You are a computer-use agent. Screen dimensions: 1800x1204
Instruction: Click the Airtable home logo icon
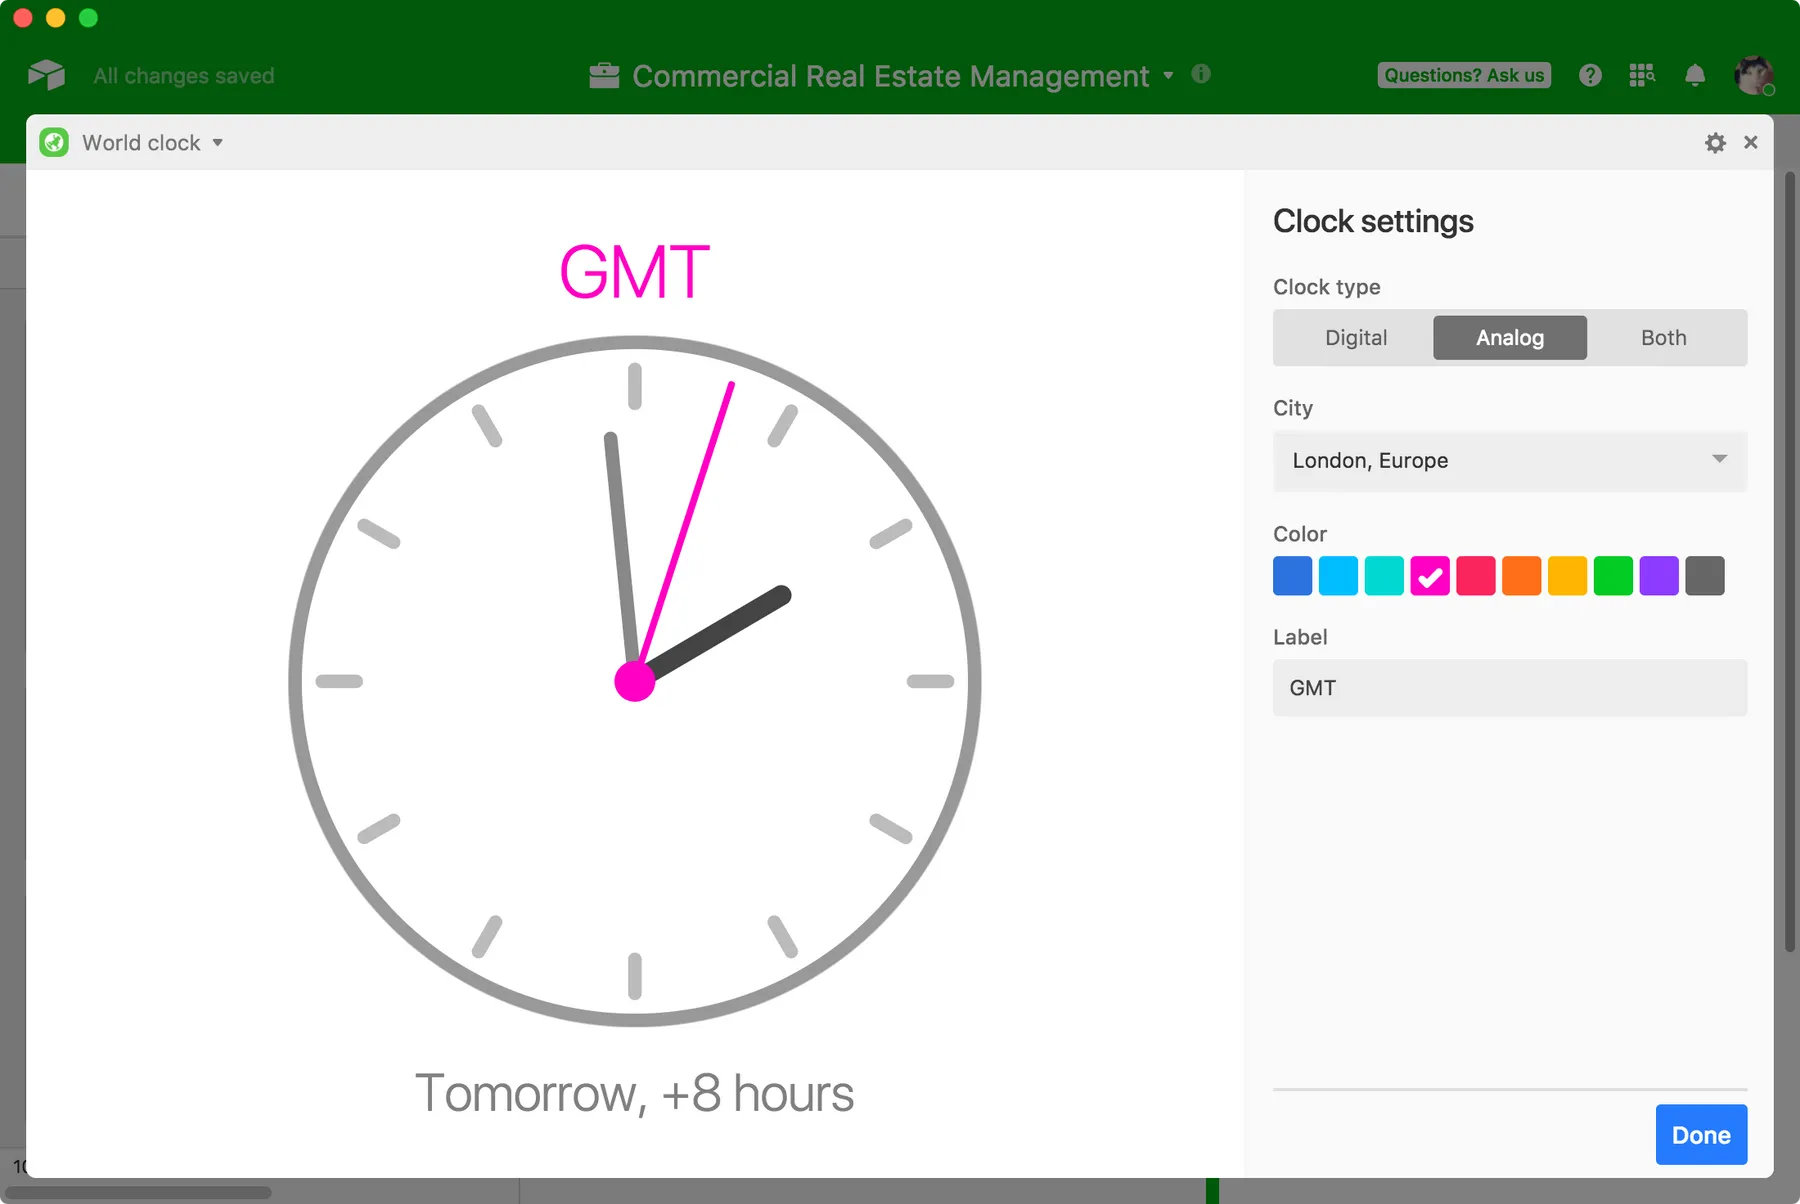click(46, 75)
